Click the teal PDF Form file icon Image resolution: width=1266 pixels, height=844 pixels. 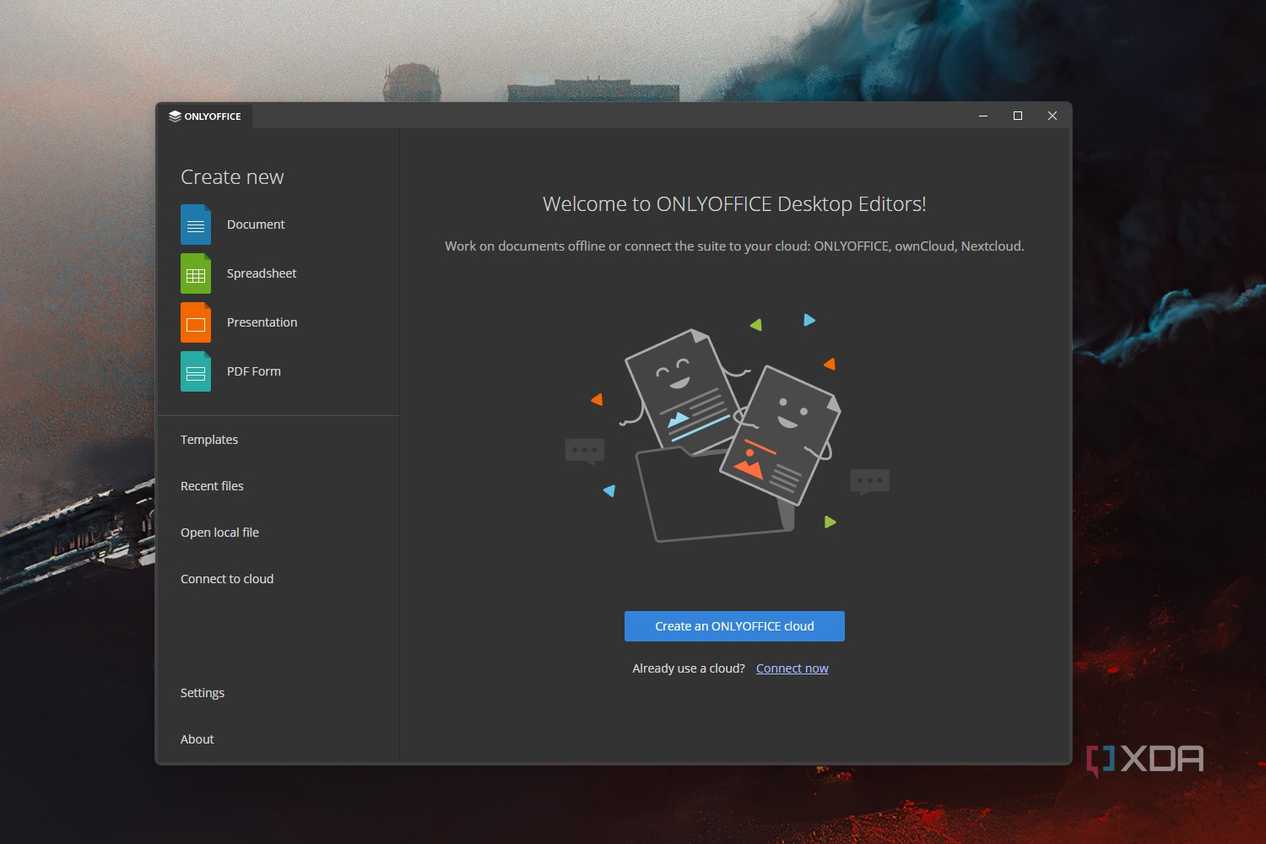click(x=196, y=372)
